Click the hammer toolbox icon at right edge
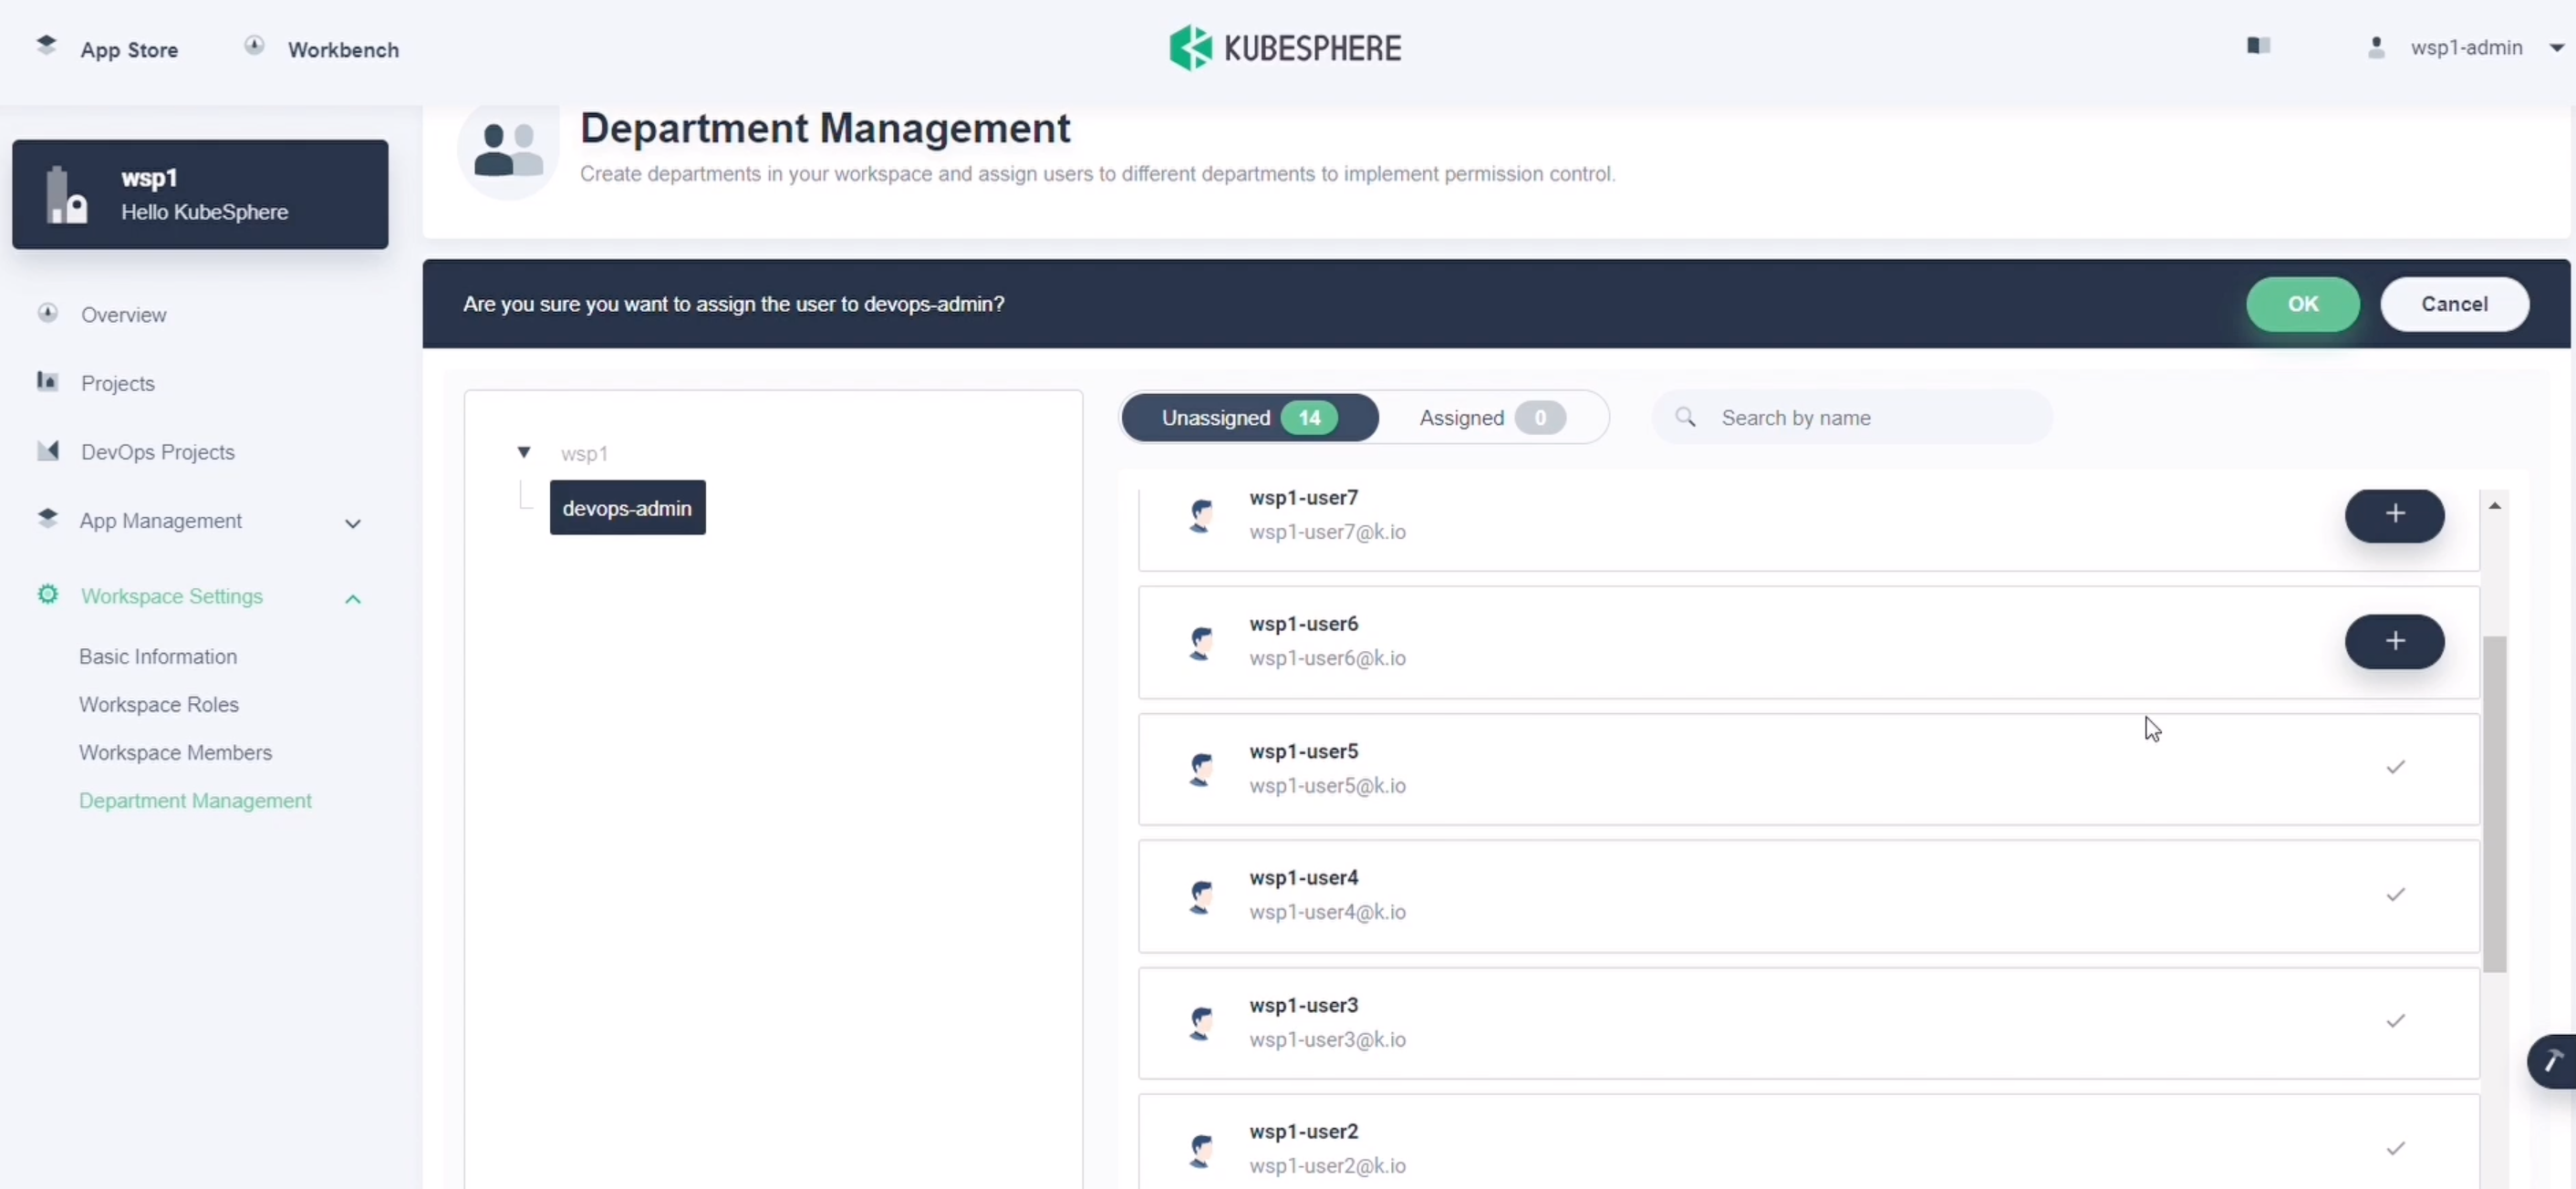 [x=2553, y=1061]
